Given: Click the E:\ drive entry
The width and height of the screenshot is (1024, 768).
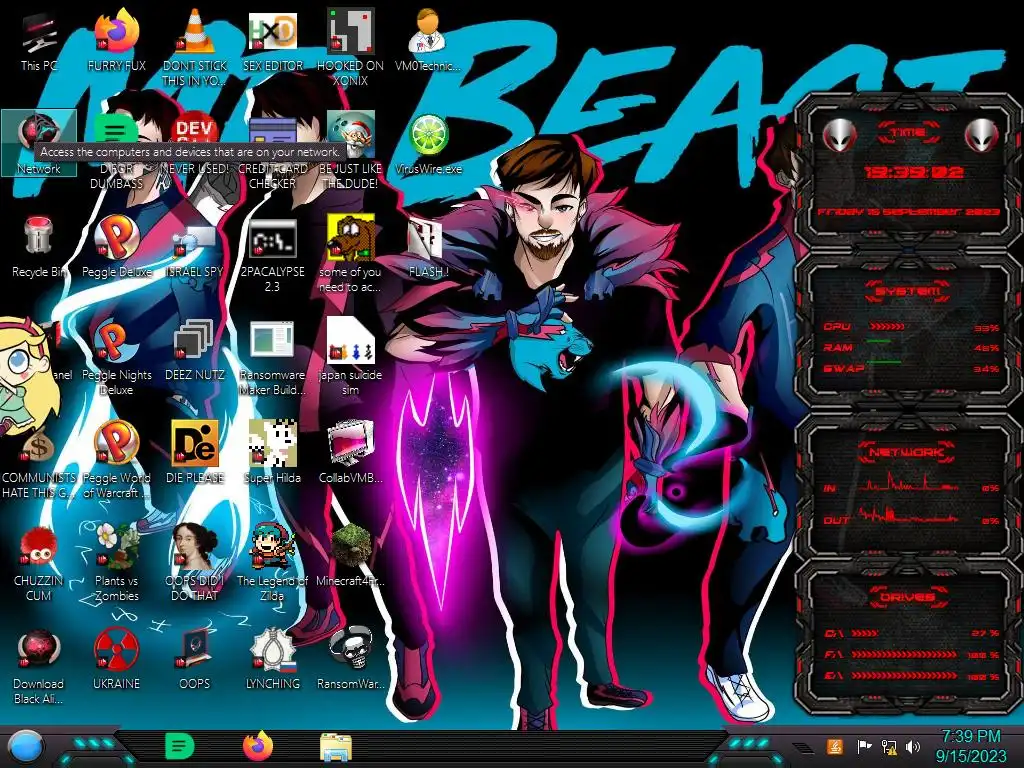Looking at the screenshot, I should pos(912,676).
